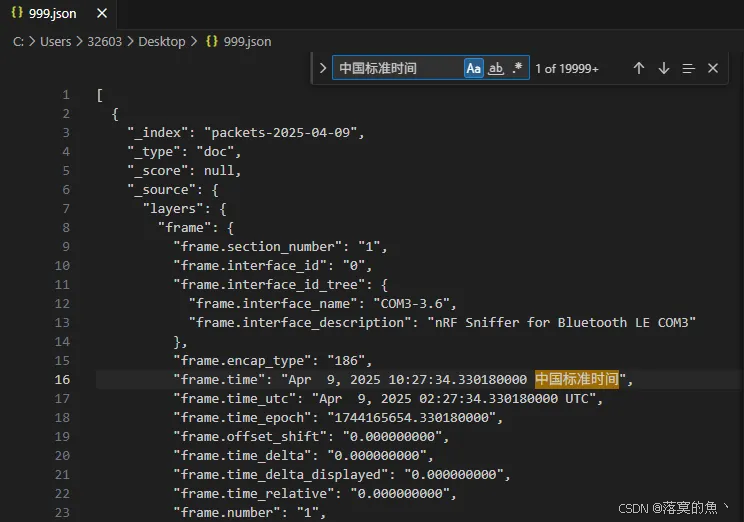Go to next match arrow

664,68
